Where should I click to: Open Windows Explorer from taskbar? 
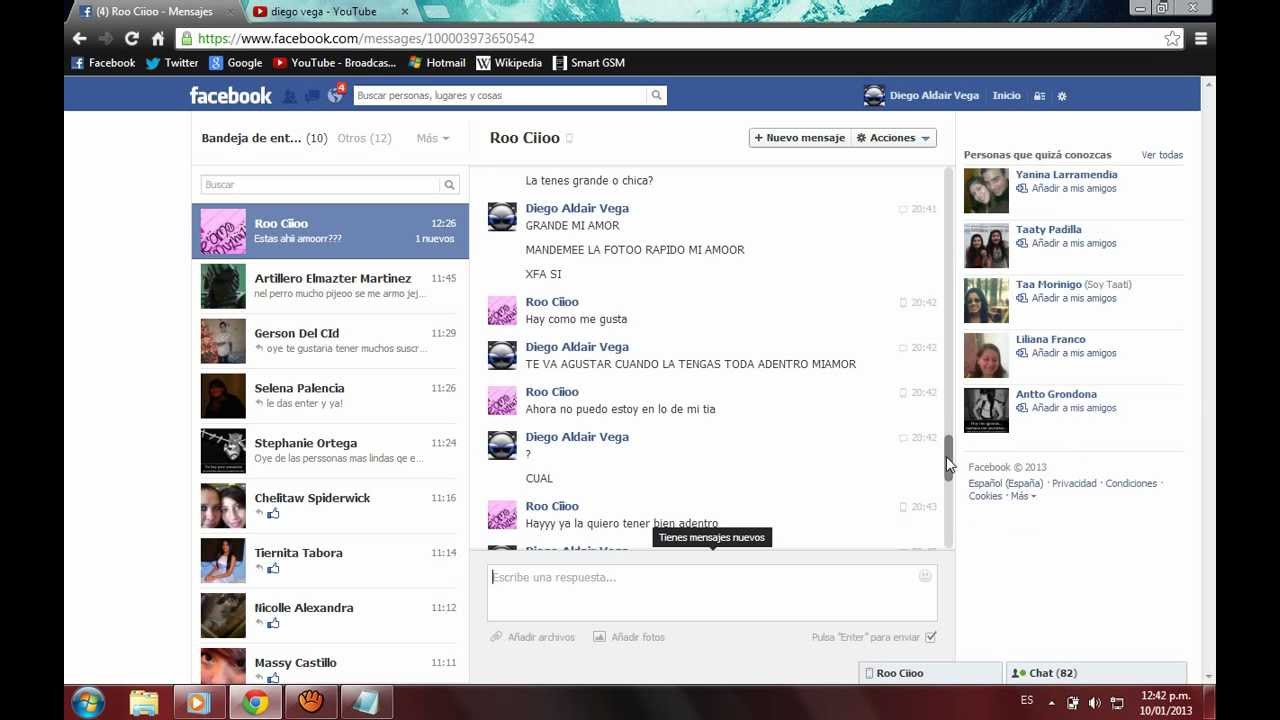tap(144, 702)
